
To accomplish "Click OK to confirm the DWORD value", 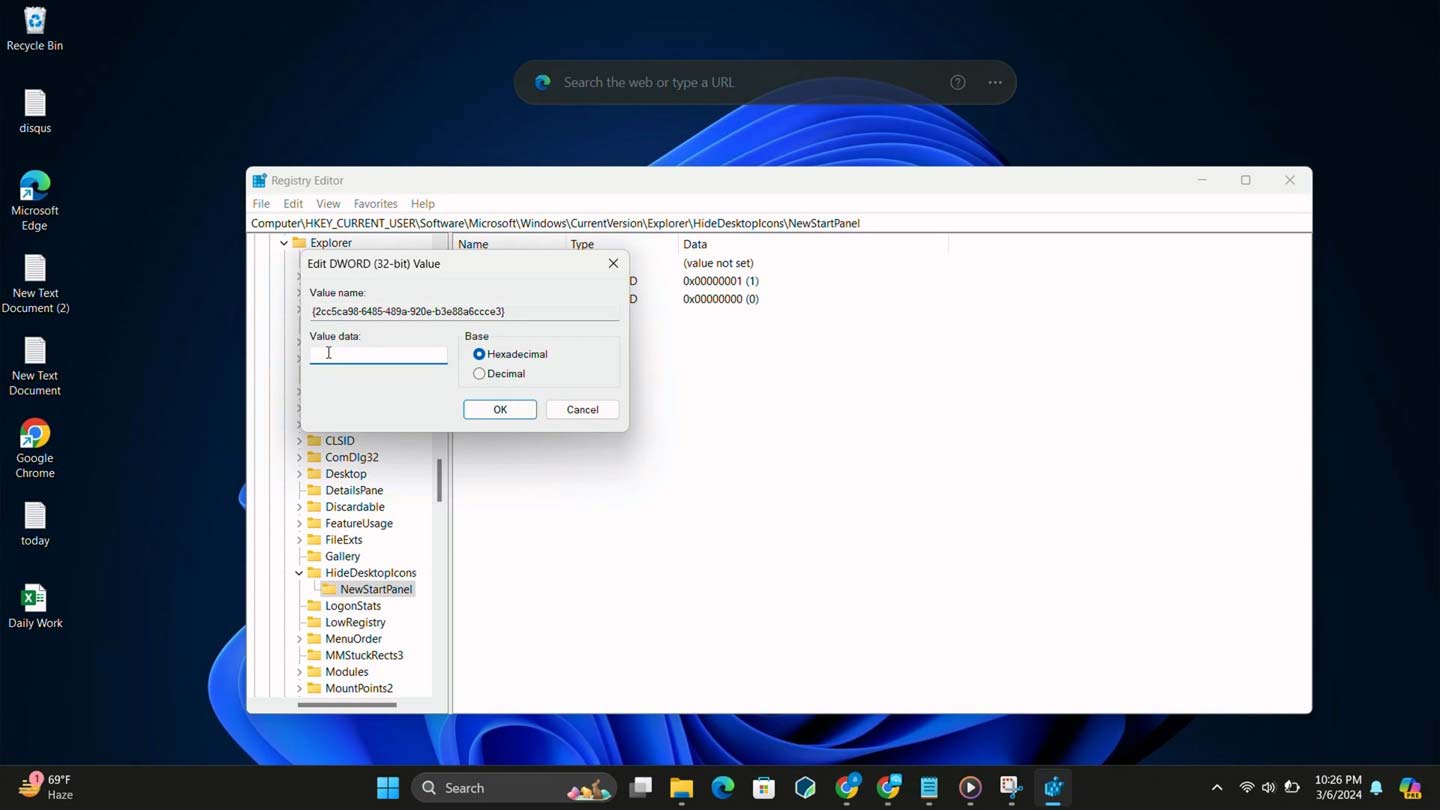I will pos(499,409).
